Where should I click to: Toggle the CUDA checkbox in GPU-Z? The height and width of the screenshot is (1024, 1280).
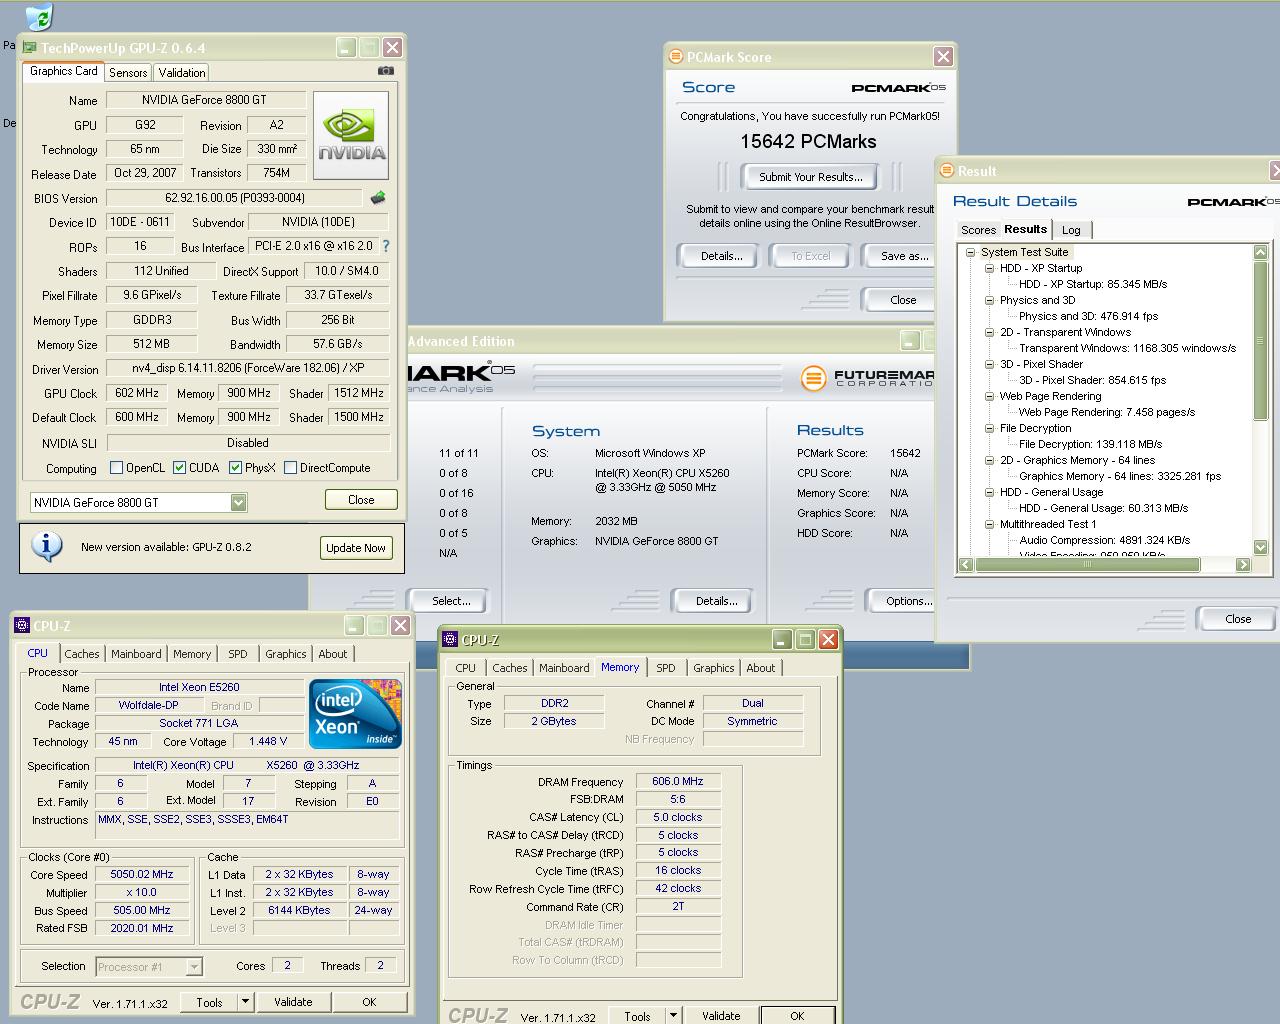[x=179, y=467]
